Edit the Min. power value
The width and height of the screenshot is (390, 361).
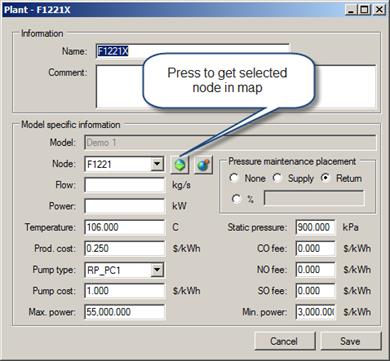315,312
